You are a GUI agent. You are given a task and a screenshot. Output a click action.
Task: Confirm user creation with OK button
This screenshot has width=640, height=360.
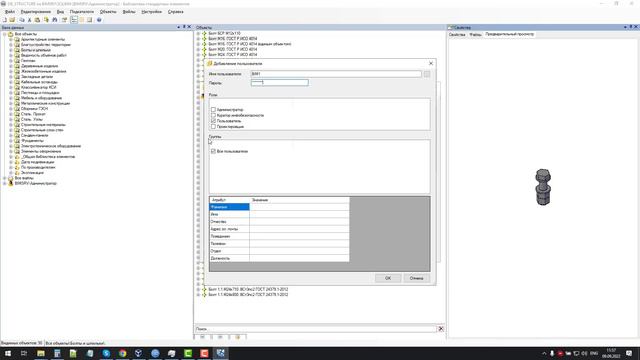tap(388, 278)
